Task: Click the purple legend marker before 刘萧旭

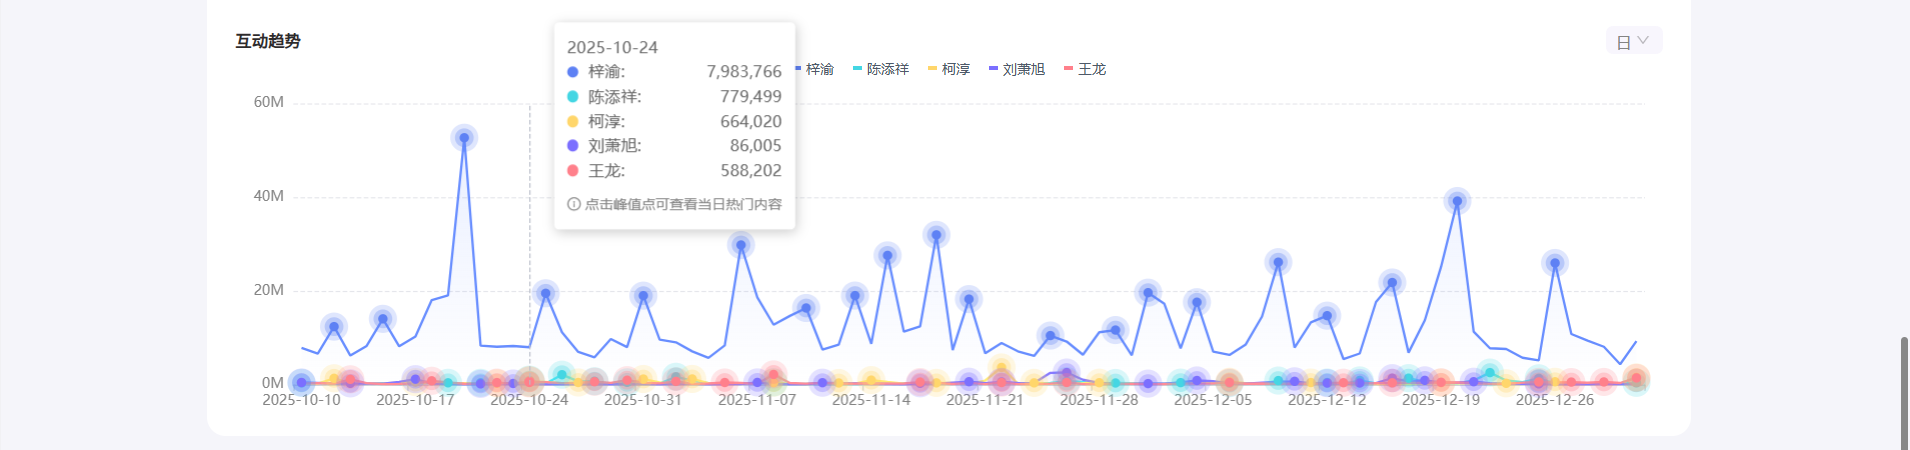Action: pos(993,69)
